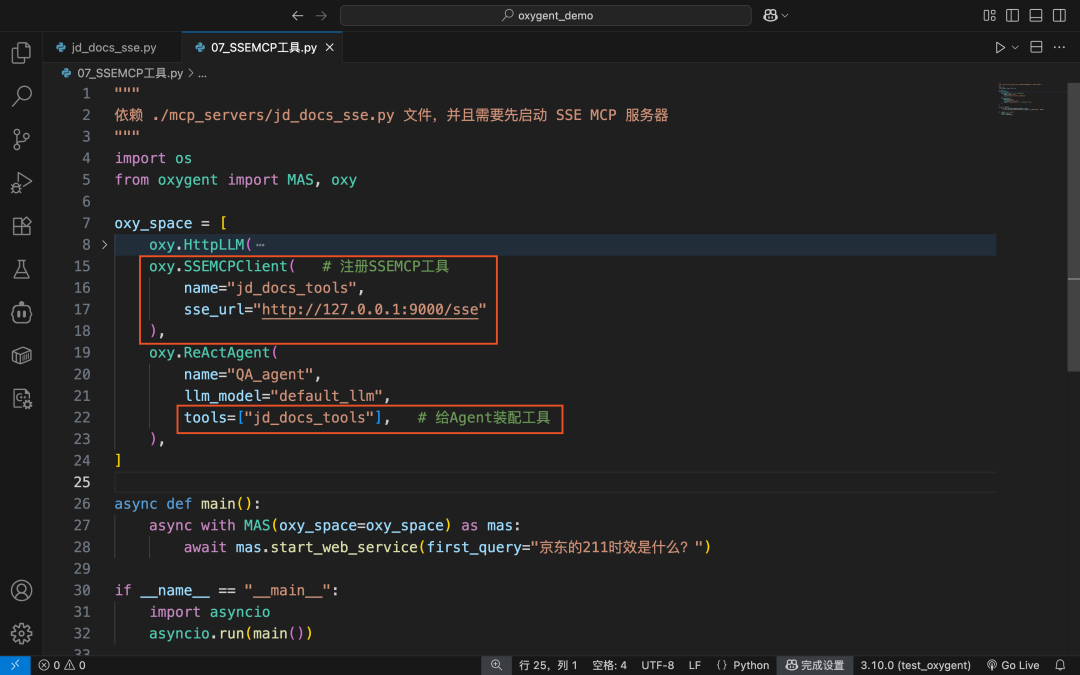Open the Explorer view in activity bar
The height and width of the screenshot is (675, 1080).
pos(21,53)
